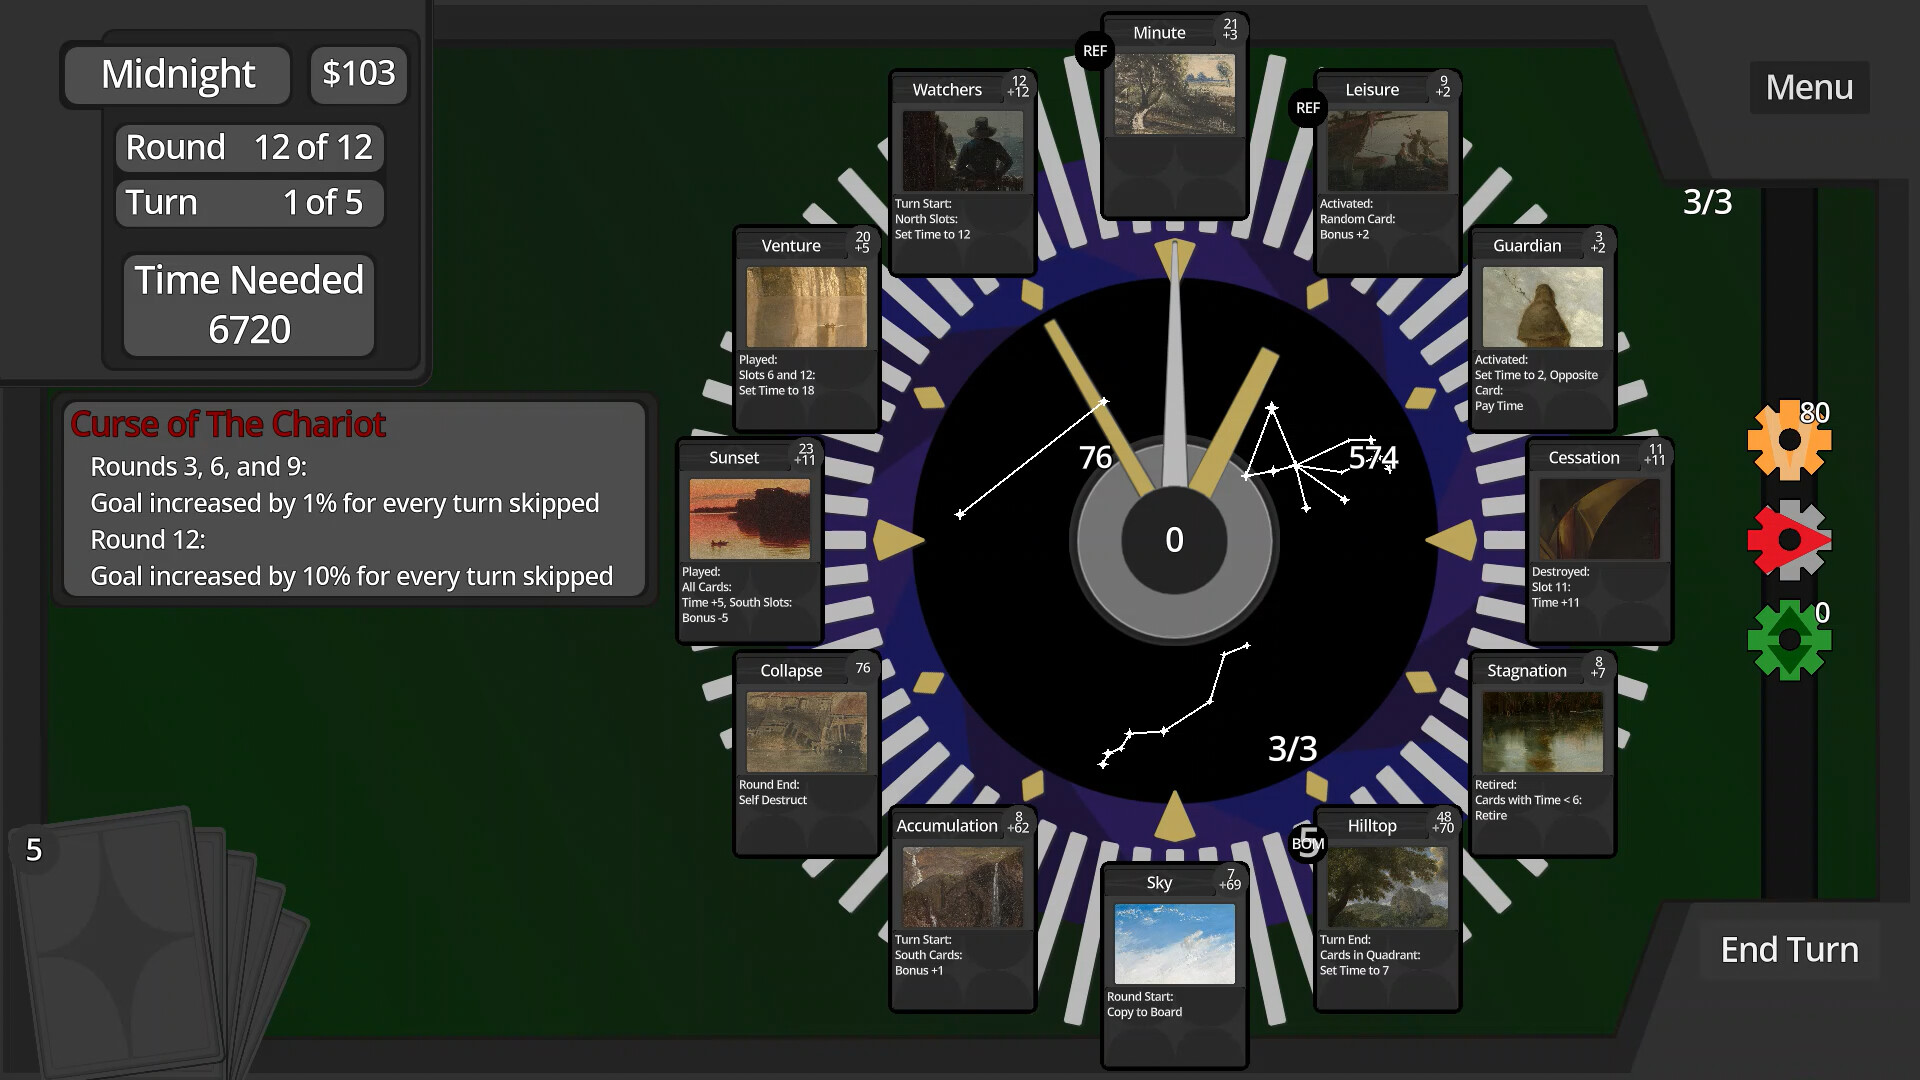This screenshot has height=1080, width=1920.
Task: Click the 3/3 counter on clock face
Action: click(x=1292, y=749)
